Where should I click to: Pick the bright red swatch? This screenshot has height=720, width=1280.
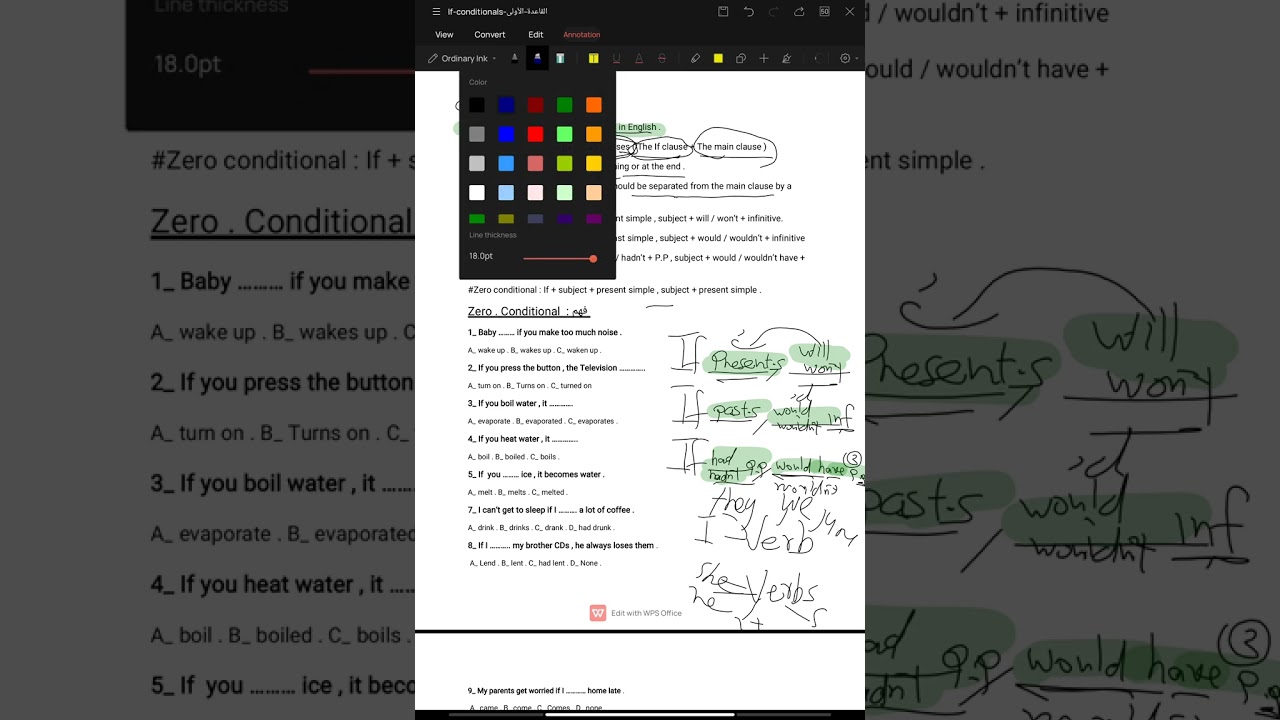535,134
